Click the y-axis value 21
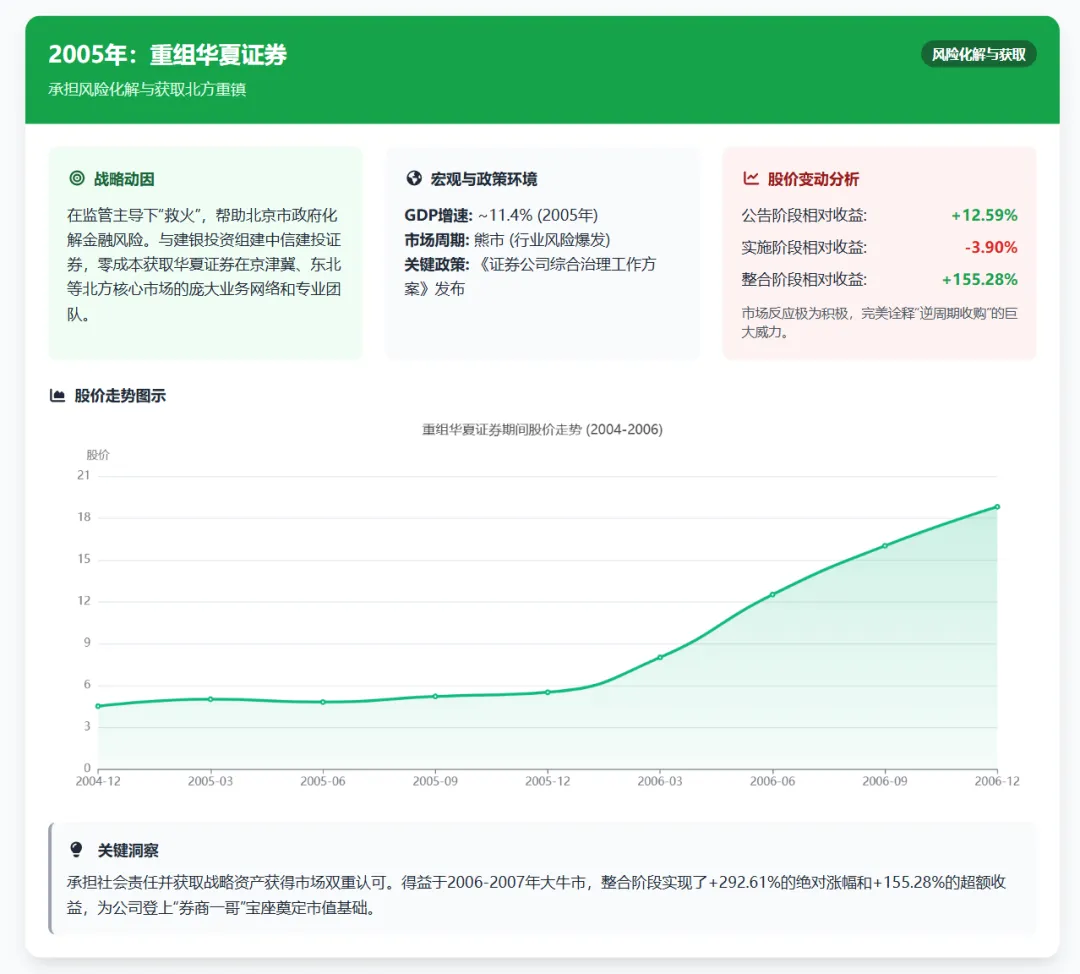The height and width of the screenshot is (974, 1080). tap(83, 475)
